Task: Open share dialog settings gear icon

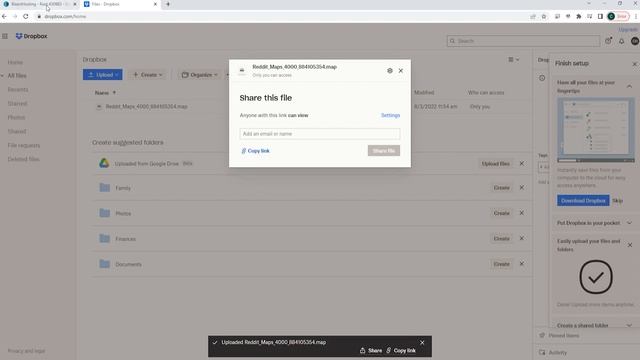Action: pos(390,71)
